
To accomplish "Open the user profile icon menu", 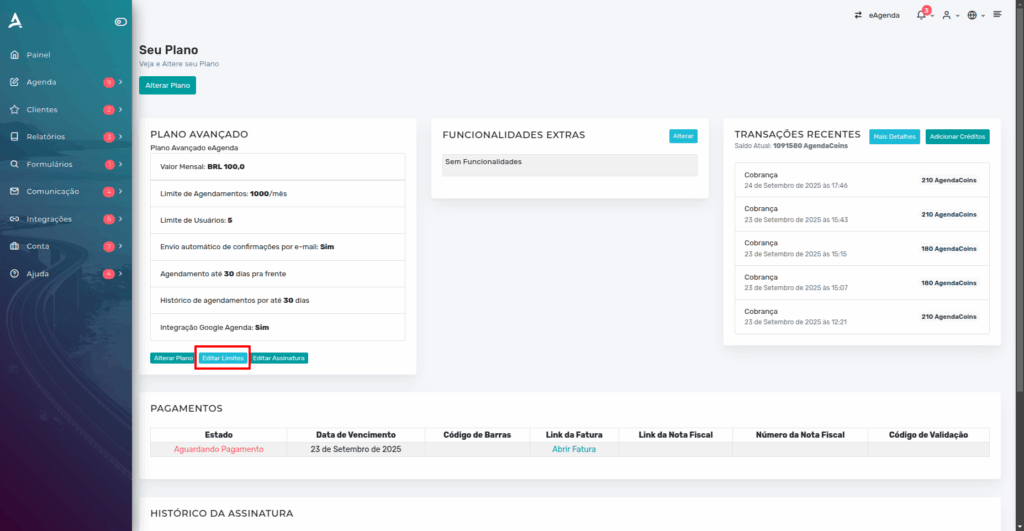I will click(947, 15).
